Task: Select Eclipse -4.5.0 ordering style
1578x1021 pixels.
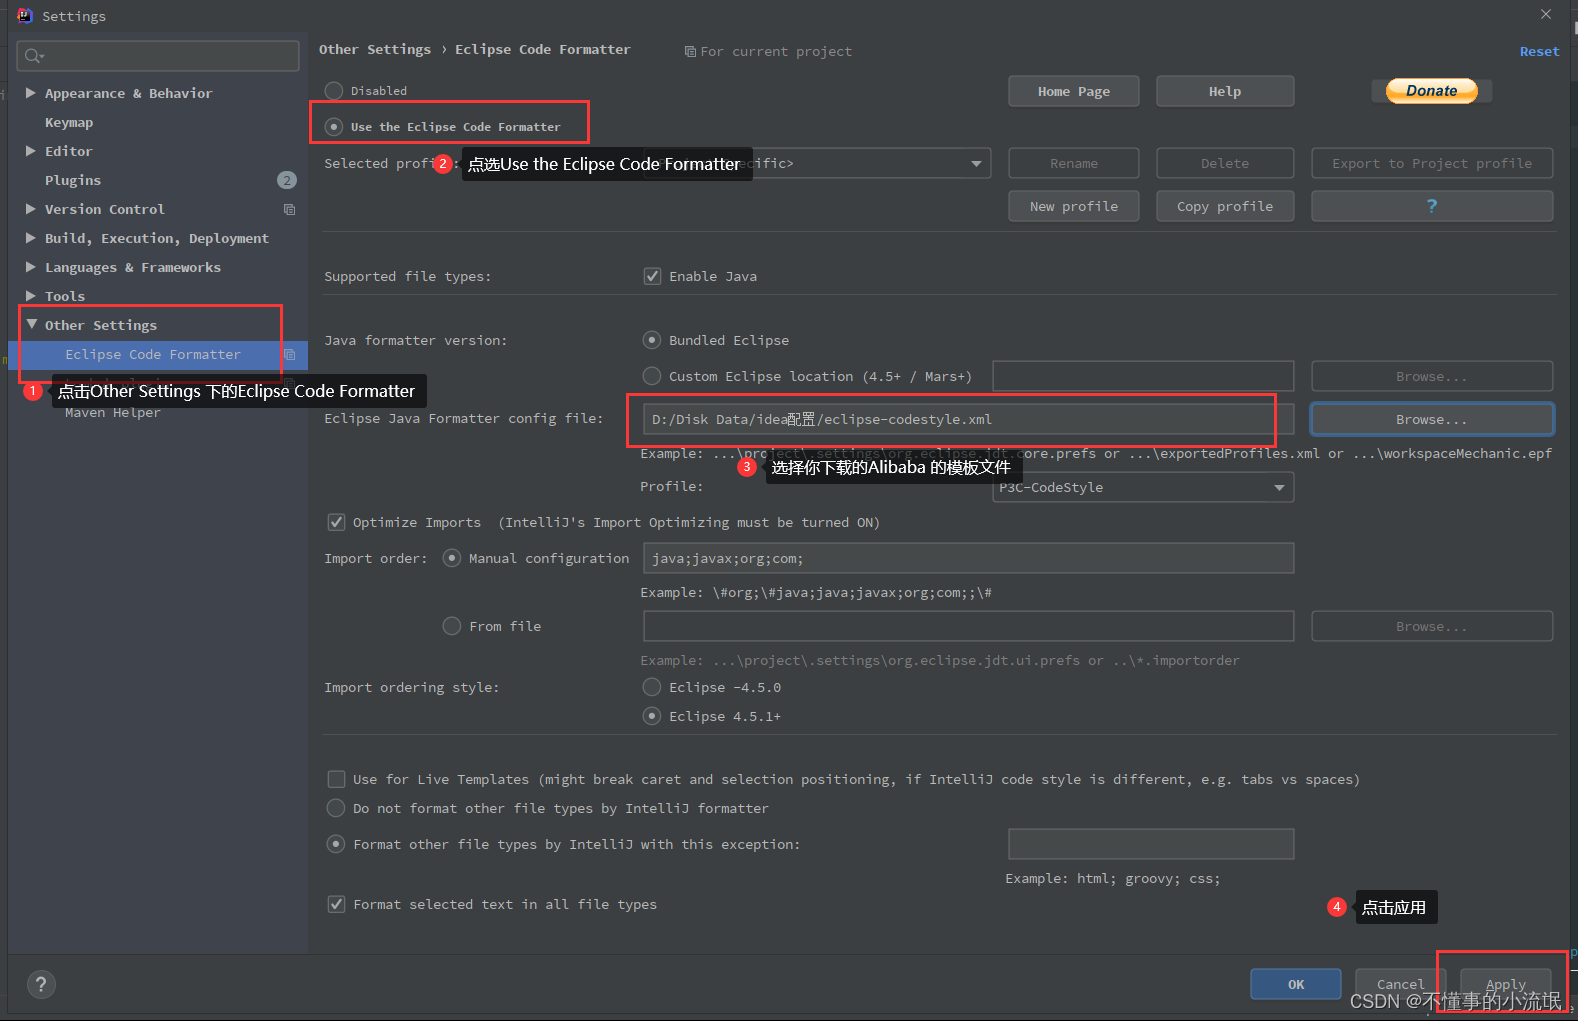Action: [652, 687]
